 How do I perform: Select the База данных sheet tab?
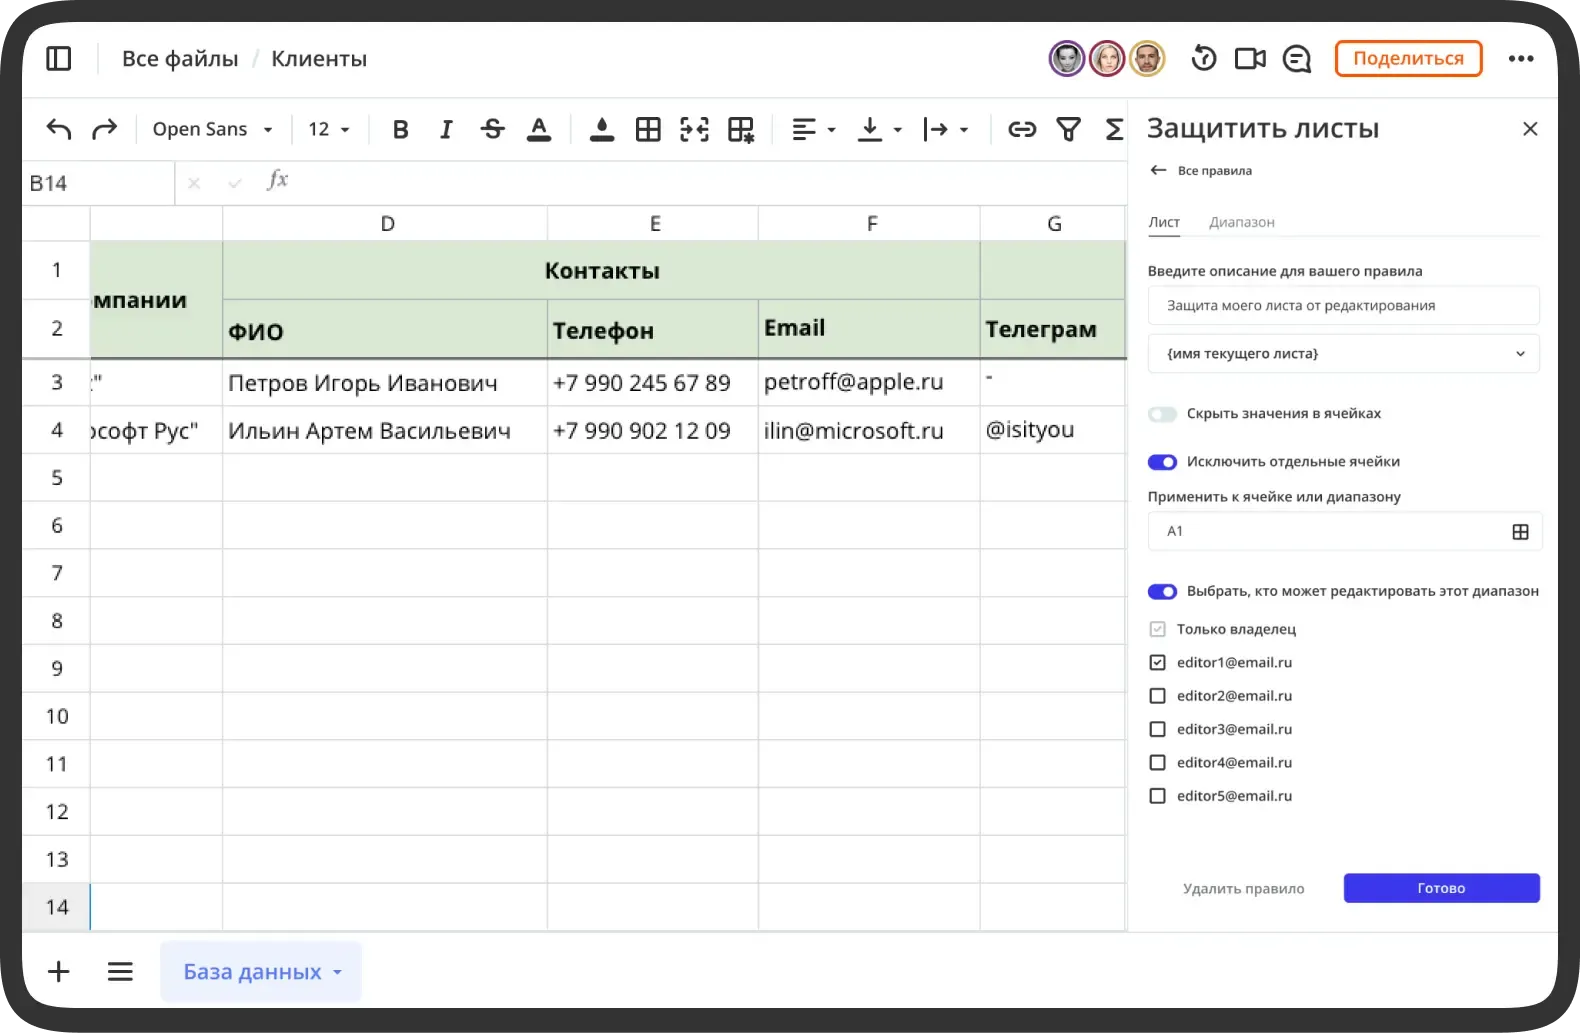(252, 972)
